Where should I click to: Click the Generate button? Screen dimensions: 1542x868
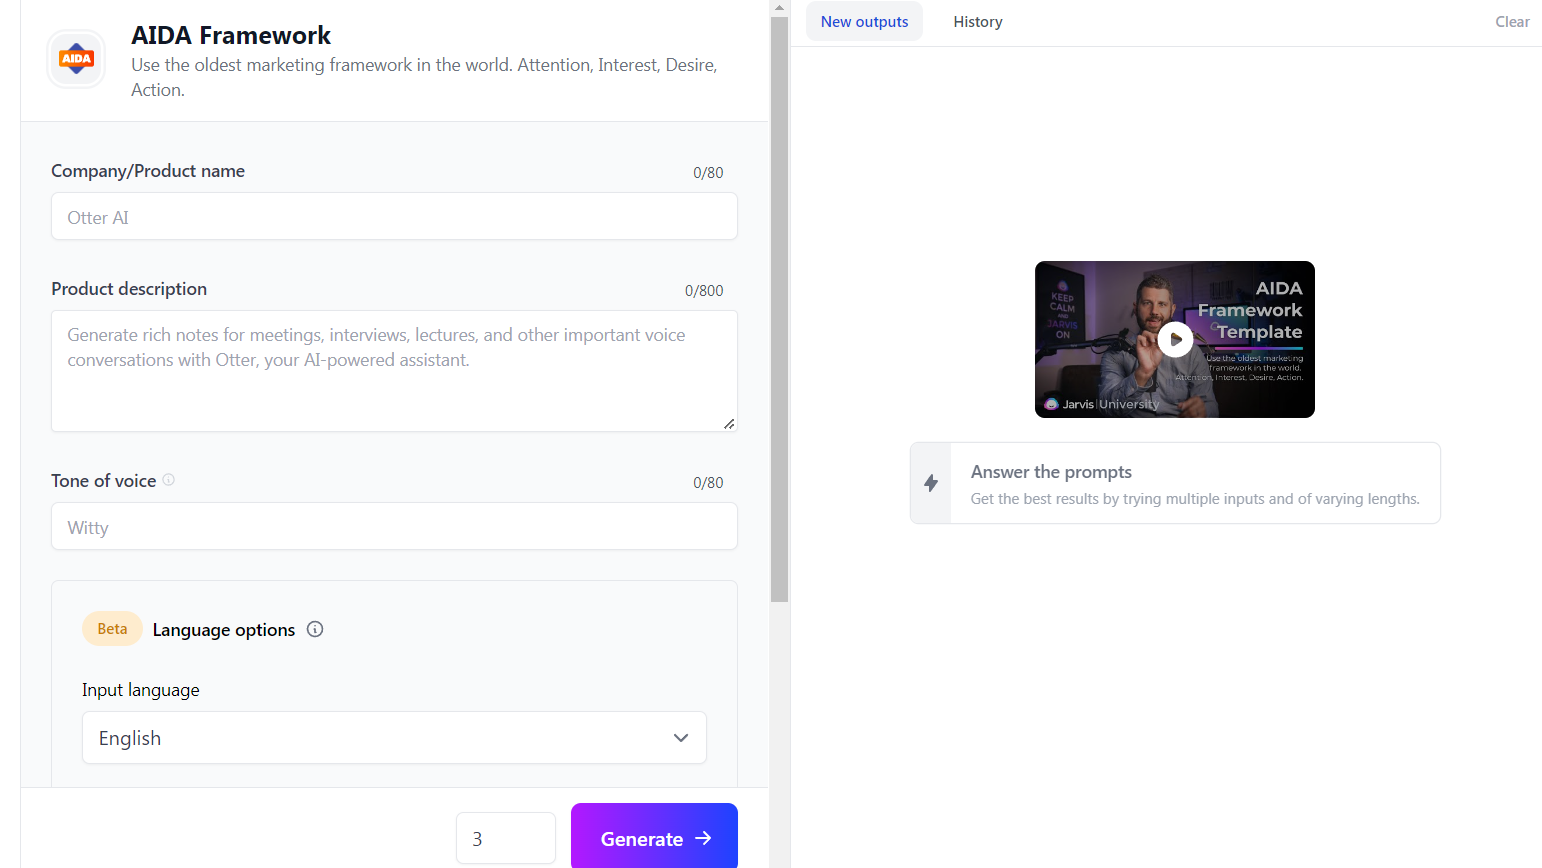pos(654,838)
